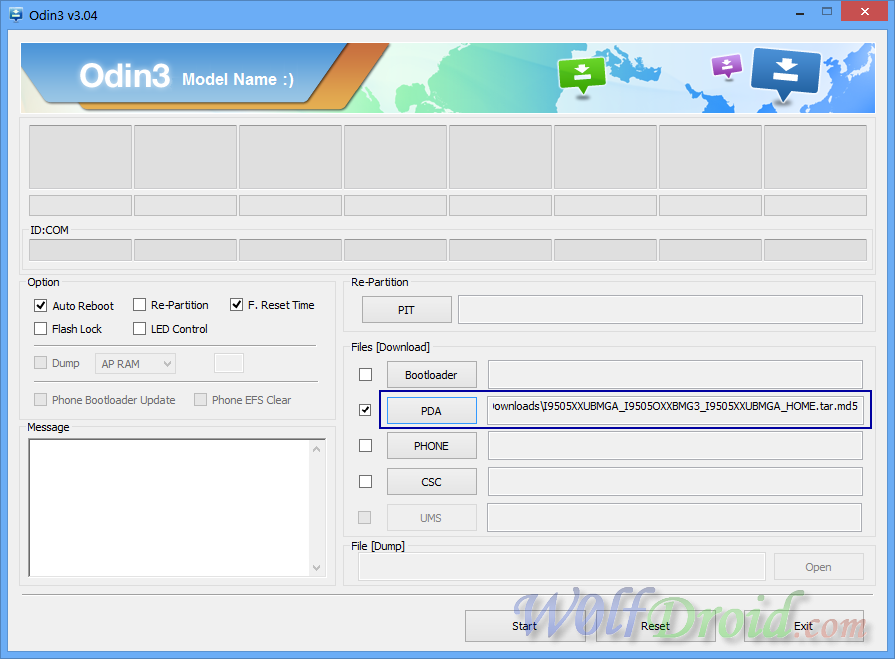The image size is (895, 659).
Task: Click the PDA button
Action: click(x=432, y=411)
